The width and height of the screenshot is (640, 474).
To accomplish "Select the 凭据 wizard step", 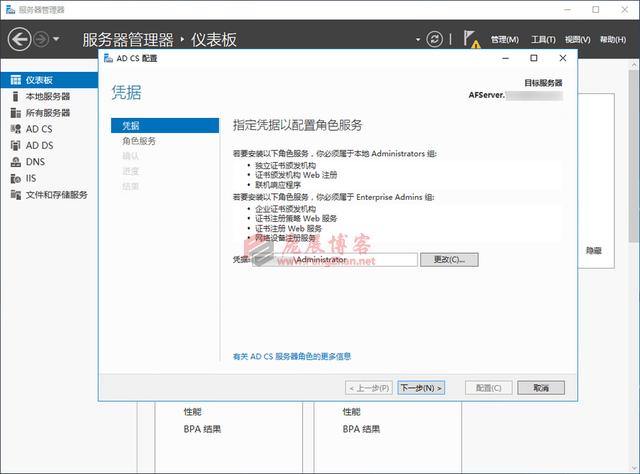I will pos(165,126).
